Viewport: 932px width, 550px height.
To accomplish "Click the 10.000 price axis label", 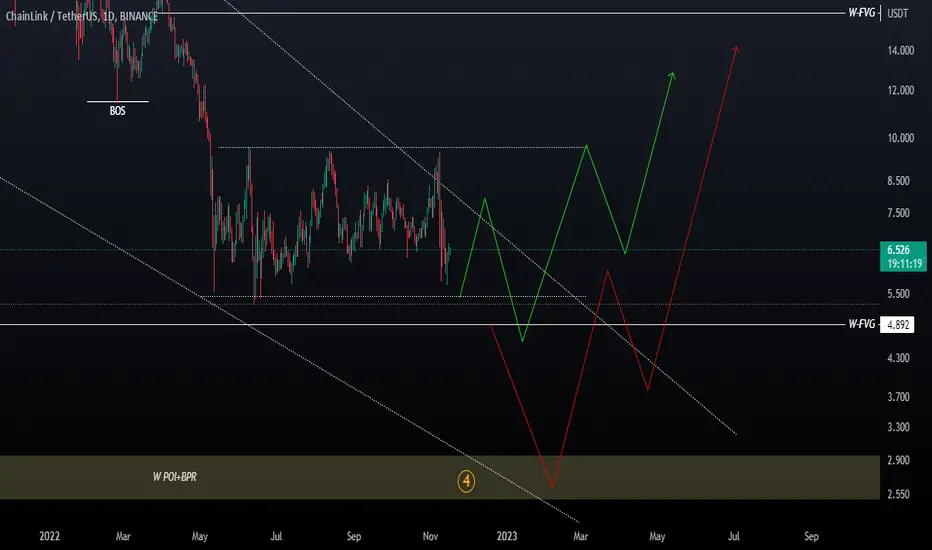I will [900, 138].
